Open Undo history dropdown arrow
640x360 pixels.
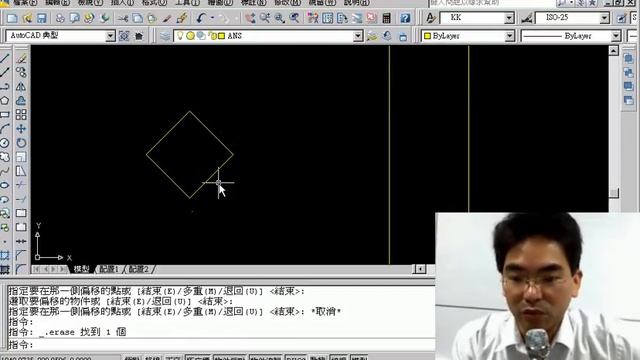[x=212, y=18]
